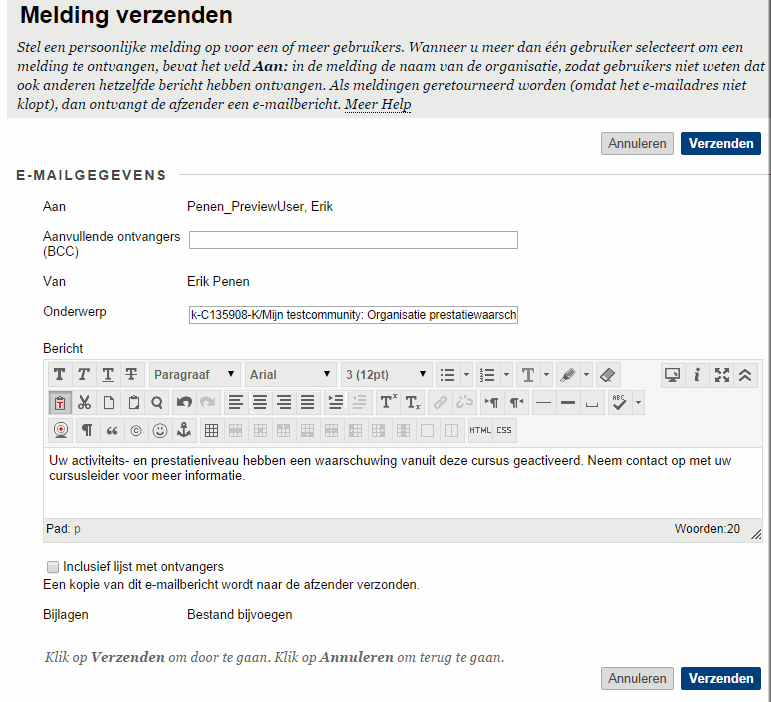
Task: Open the 3 (12pt) font size dropdown
Action: 387,375
